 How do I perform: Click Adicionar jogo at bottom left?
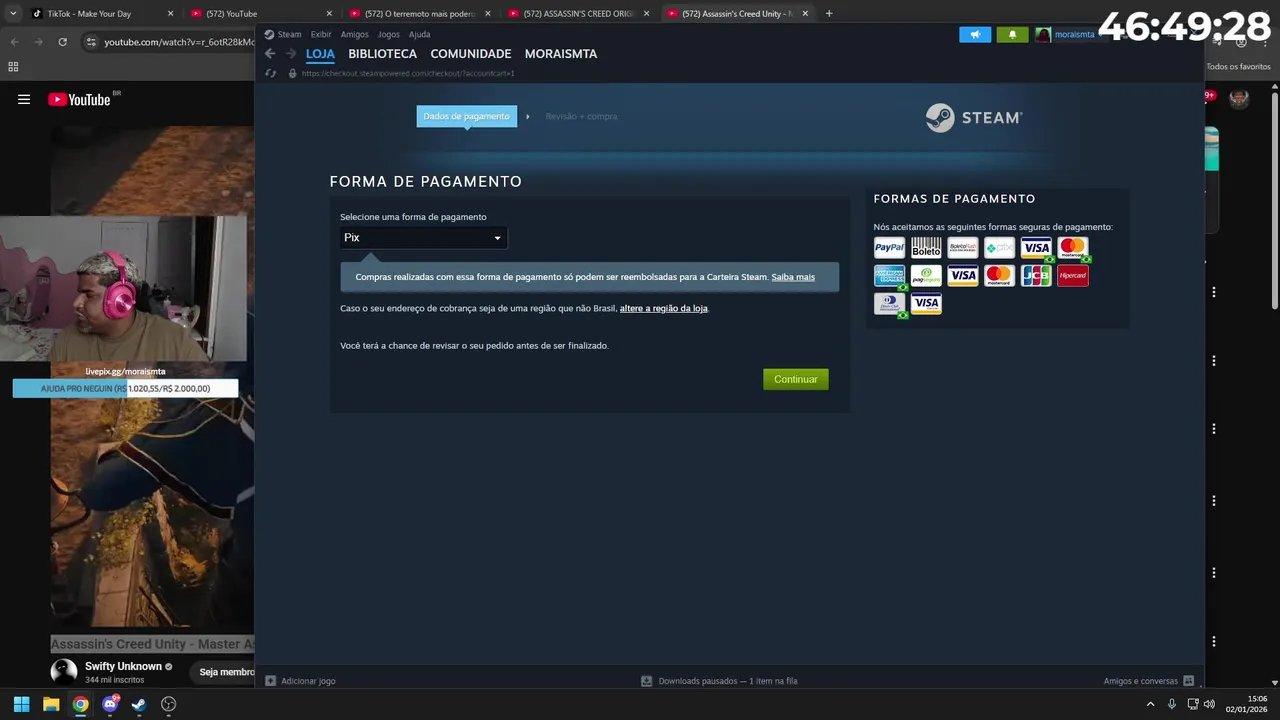(x=308, y=681)
